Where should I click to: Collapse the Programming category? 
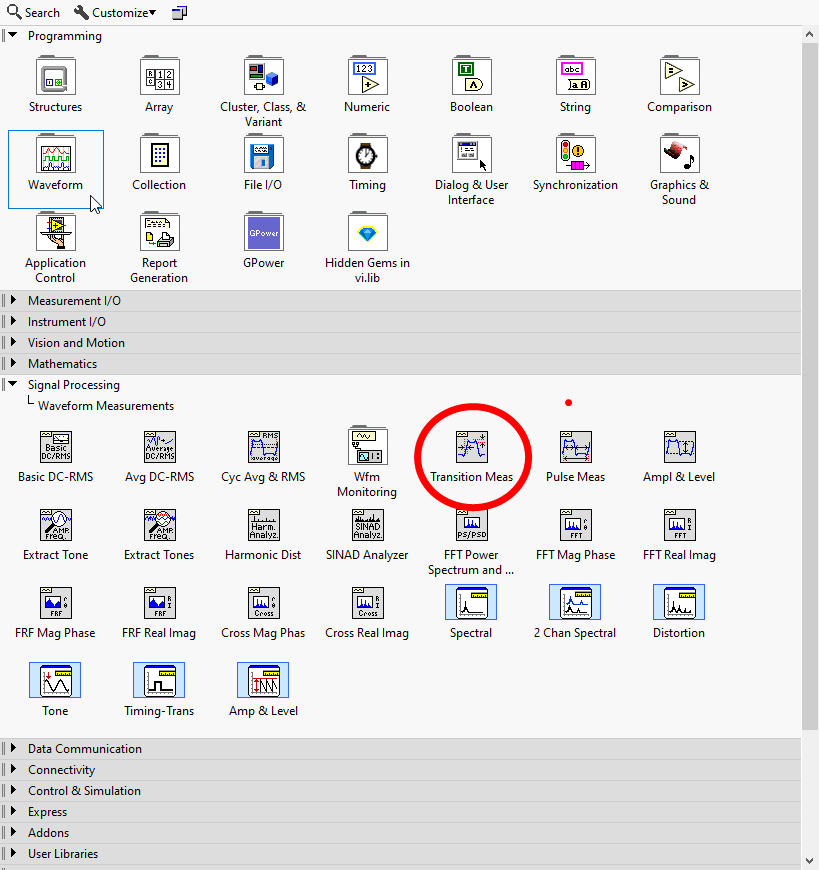(x=13, y=36)
